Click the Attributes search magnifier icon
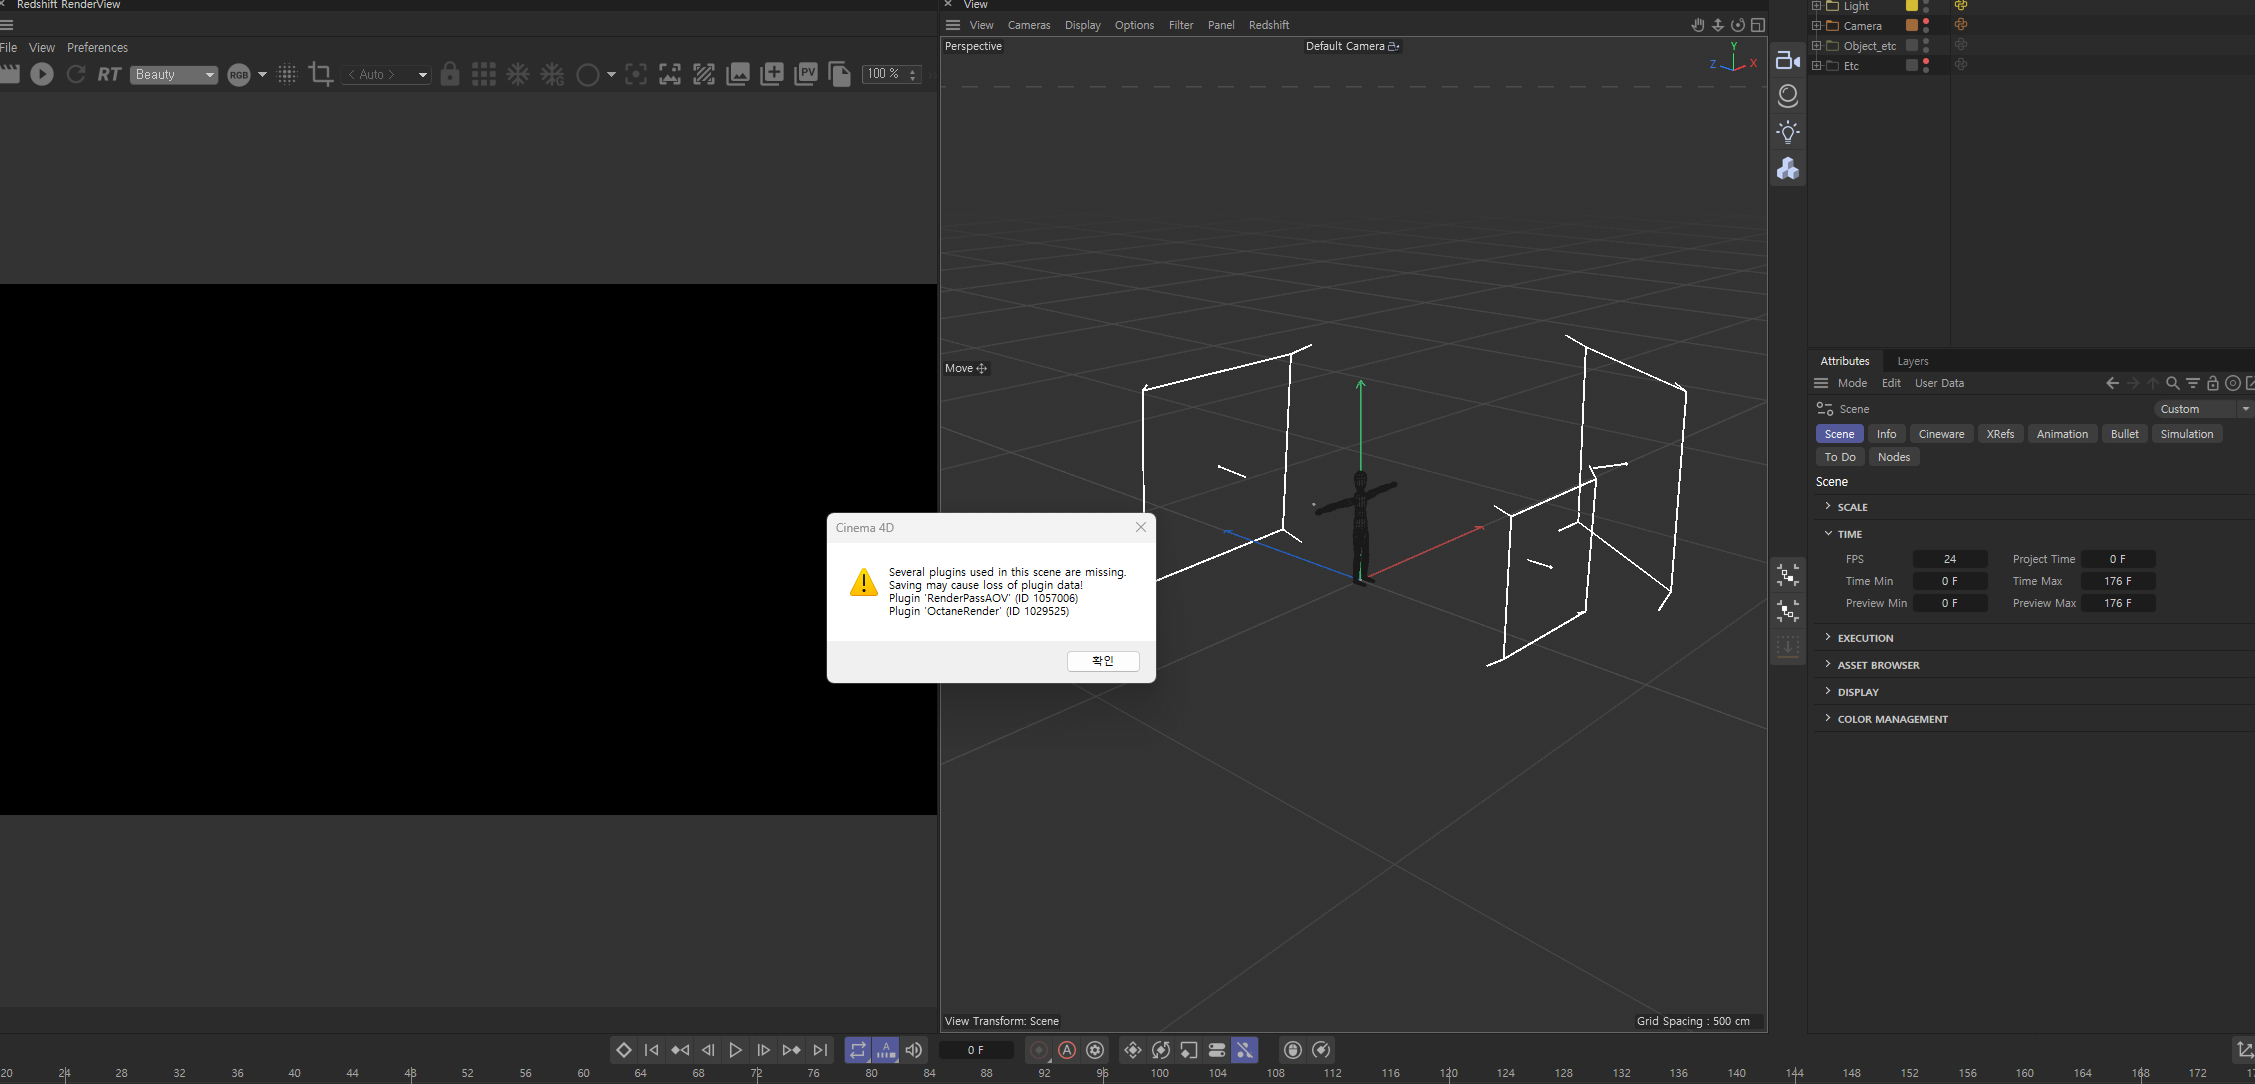This screenshot has height=1084, width=2255. click(2172, 383)
